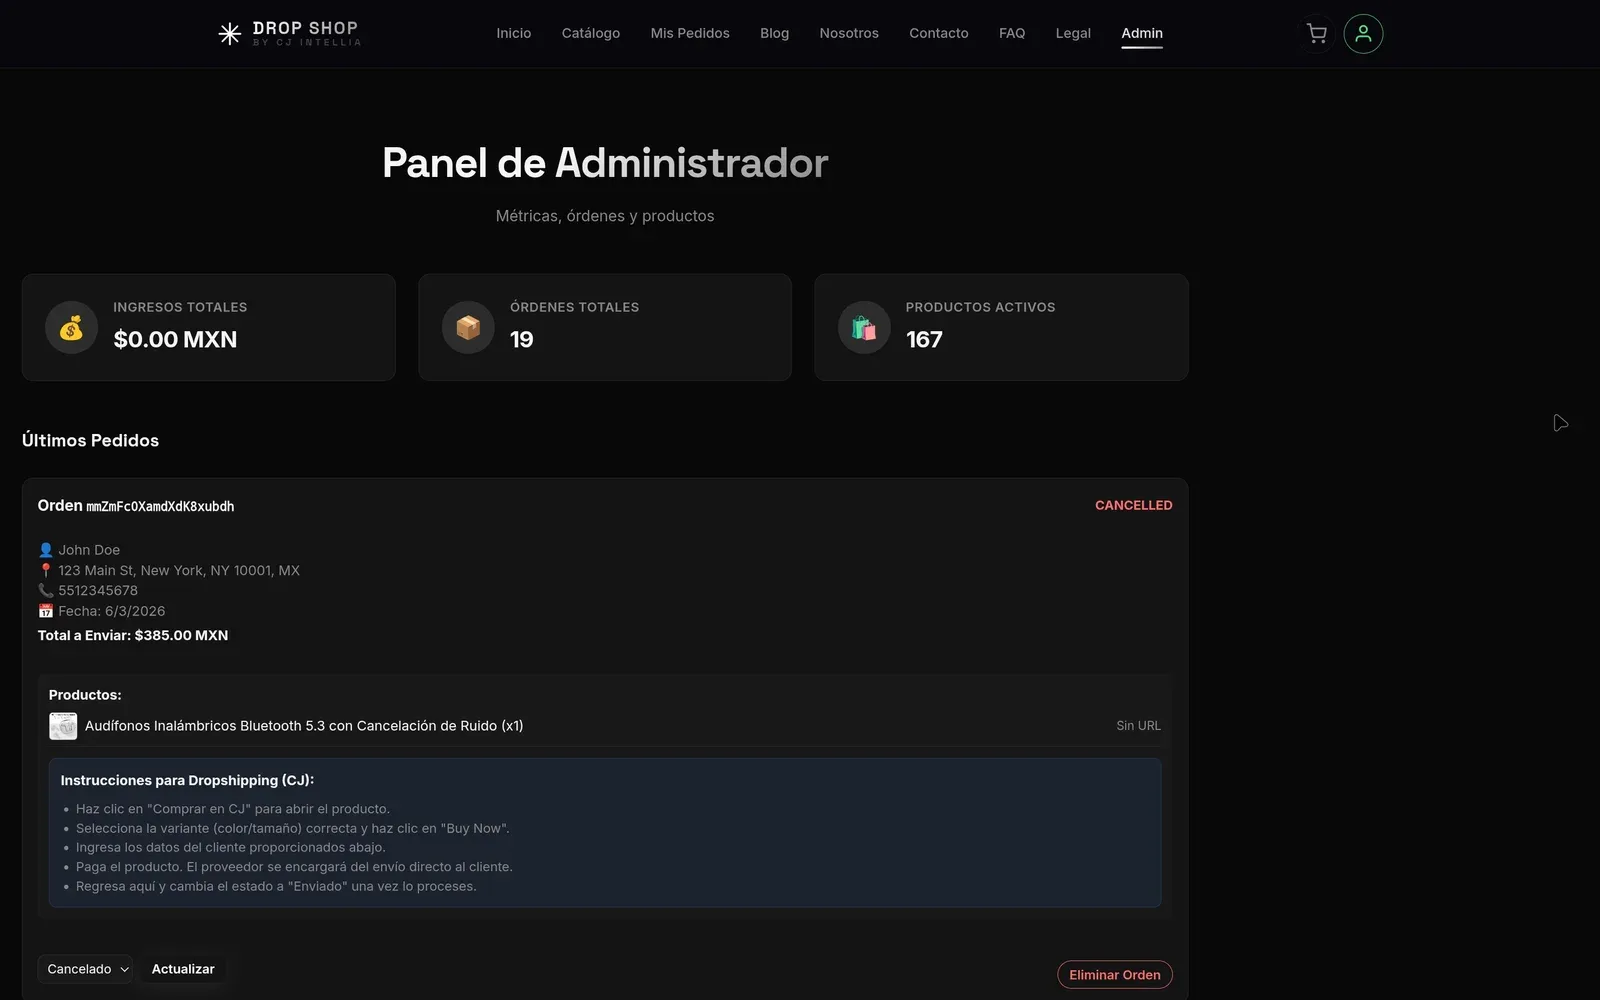Viewport: 1600px width, 1000px height.
Task: Navigate to Mis Pedidos
Action: click(x=690, y=33)
